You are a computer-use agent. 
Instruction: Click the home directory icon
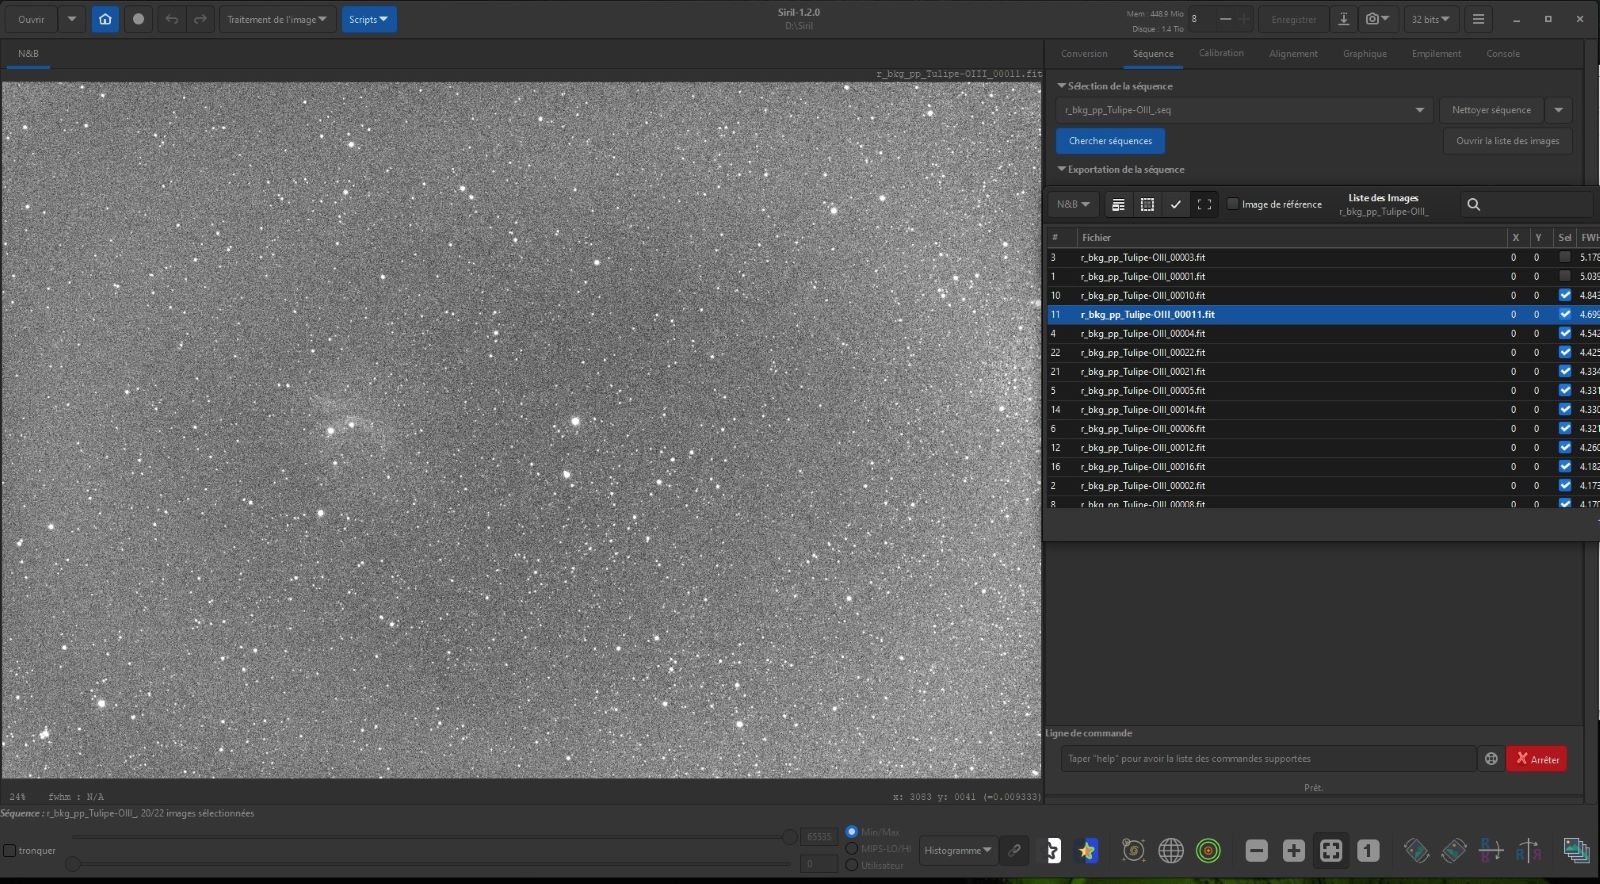pyautogui.click(x=105, y=19)
